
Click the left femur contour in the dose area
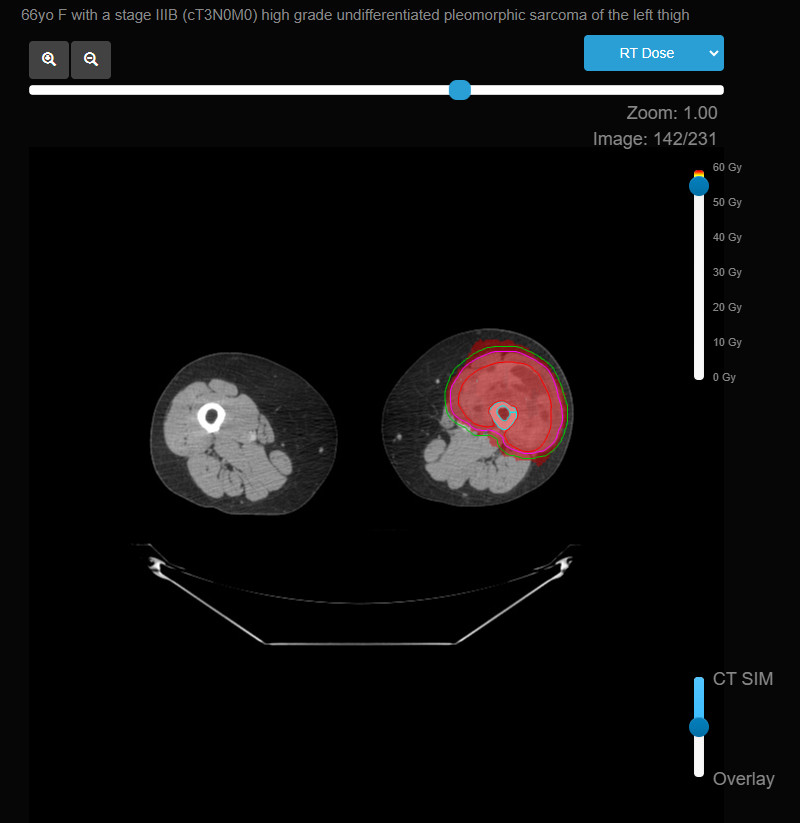(x=503, y=415)
